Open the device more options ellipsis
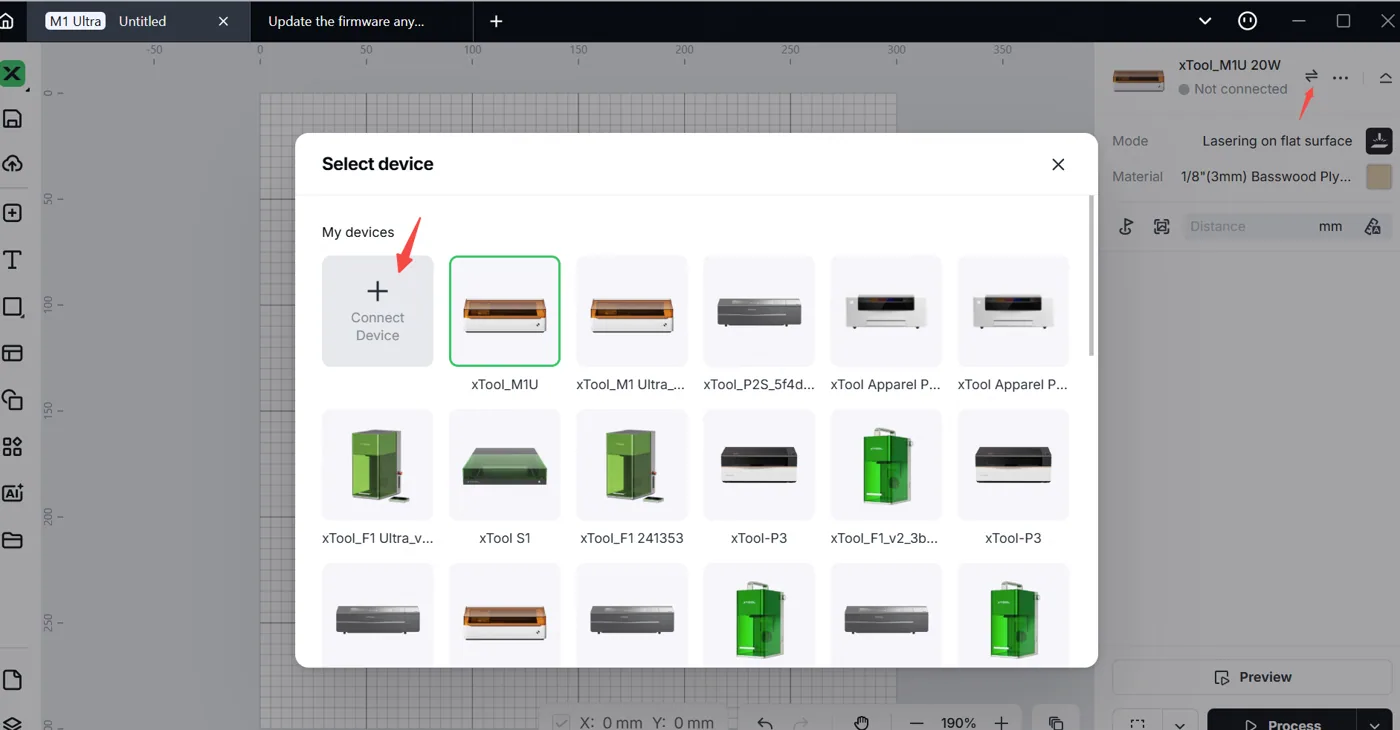This screenshot has height=730, width=1400. pos(1341,78)
